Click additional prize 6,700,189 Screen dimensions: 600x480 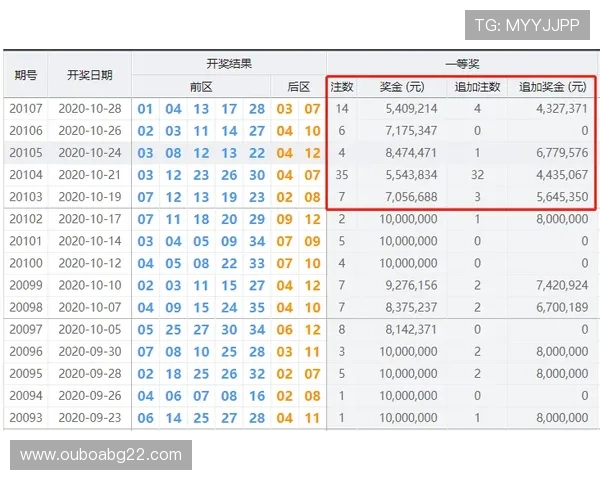pyautogui.click(x=562, y=307)
